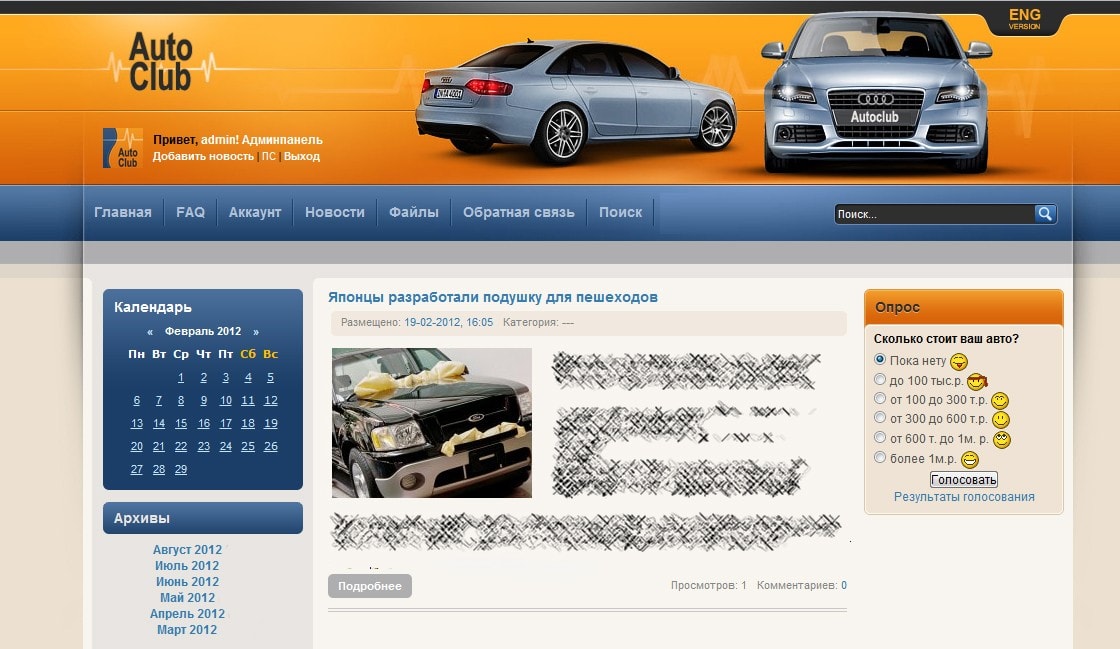Switch to the ENG version badge
The width and height of the screenshot is (1120, 649).
1024,19
